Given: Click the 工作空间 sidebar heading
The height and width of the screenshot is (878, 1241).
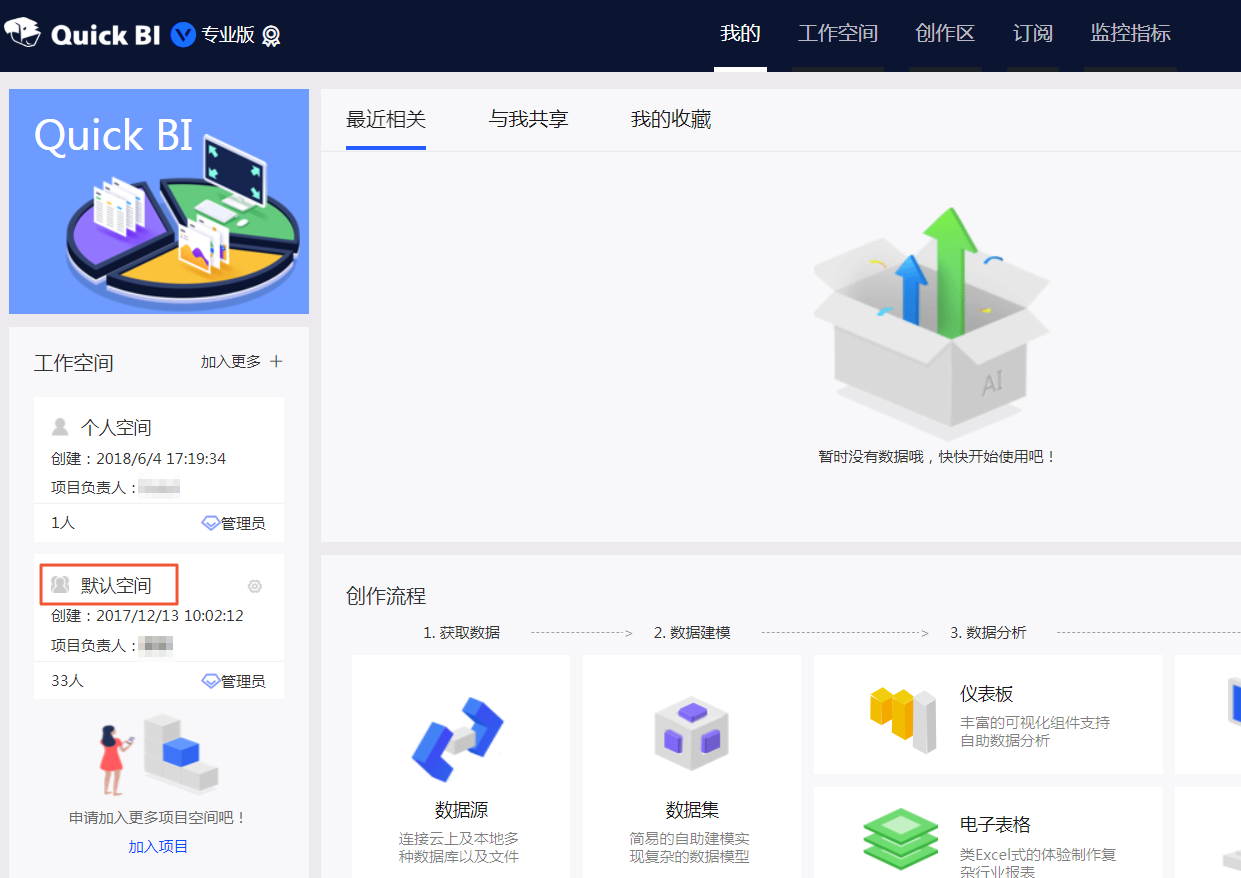Looking at the screenshot, I should click(74, 363).
